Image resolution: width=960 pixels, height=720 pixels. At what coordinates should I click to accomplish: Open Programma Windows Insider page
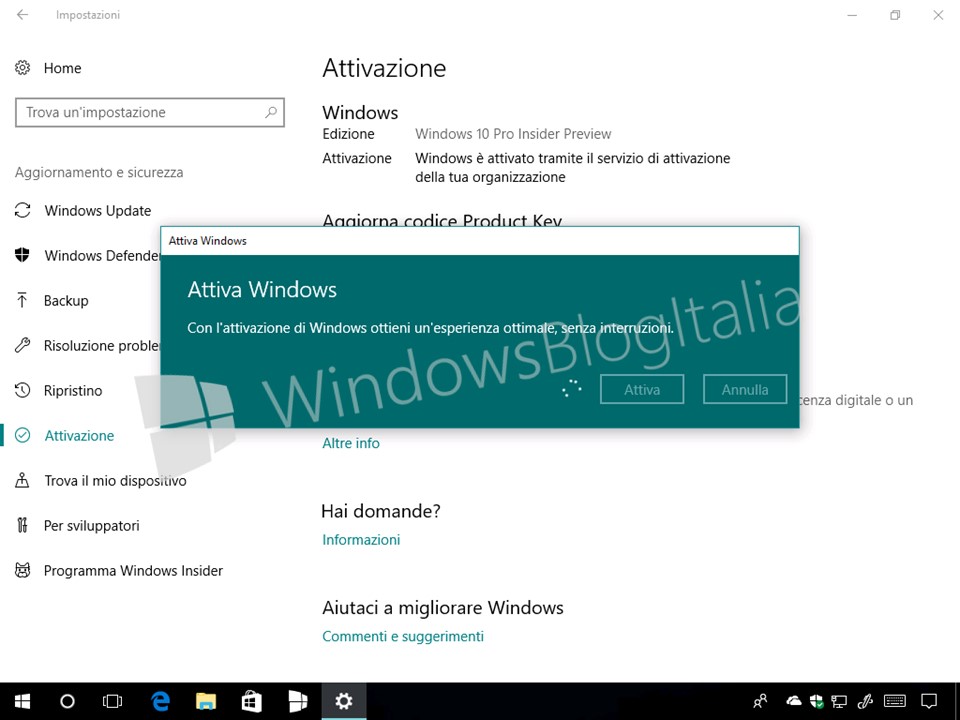tap(133, 571)
